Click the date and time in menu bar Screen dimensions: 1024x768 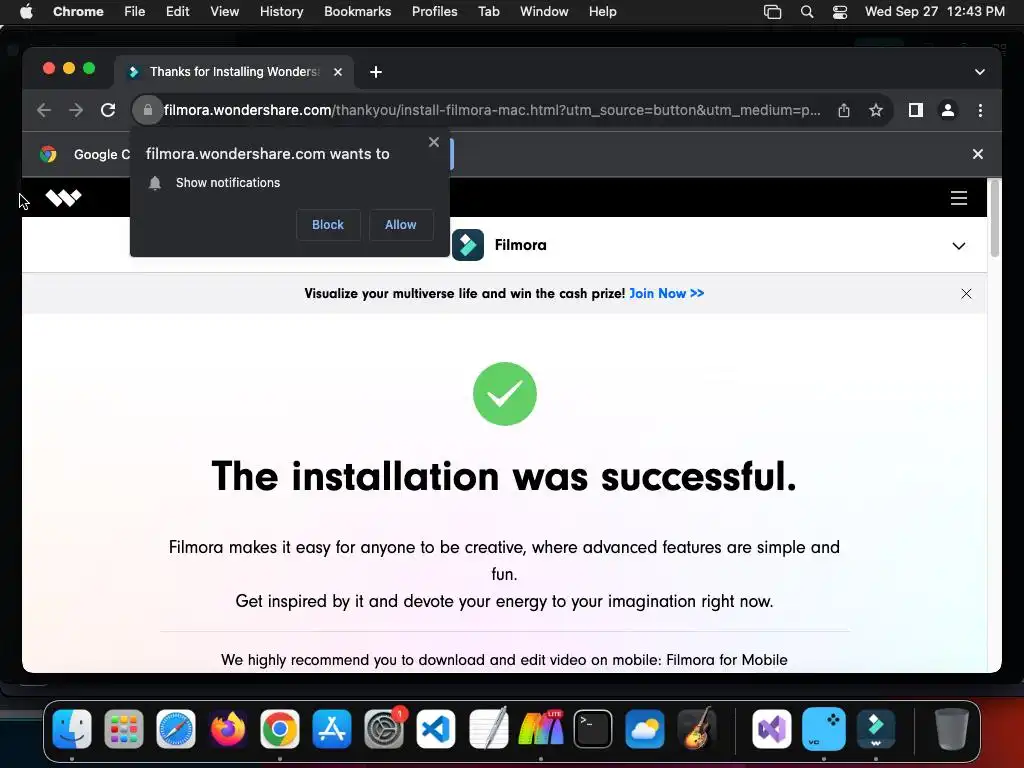pos(935,12)
